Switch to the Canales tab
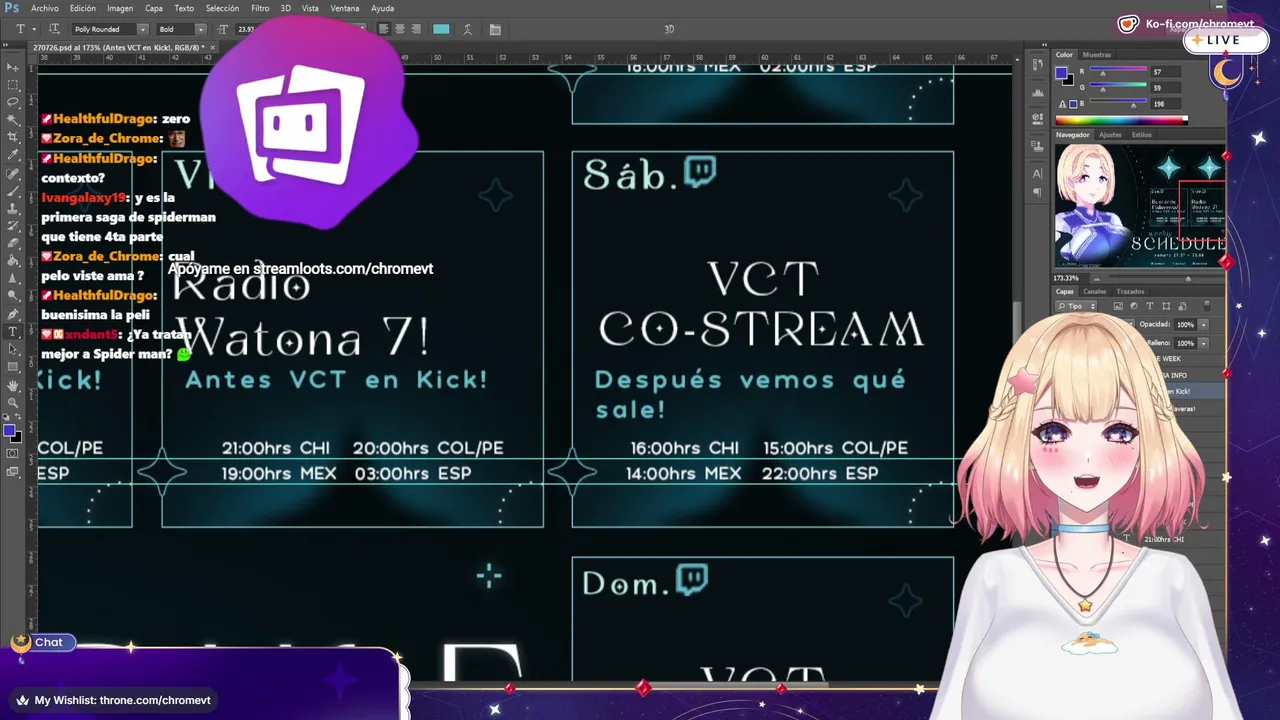 1095,291
